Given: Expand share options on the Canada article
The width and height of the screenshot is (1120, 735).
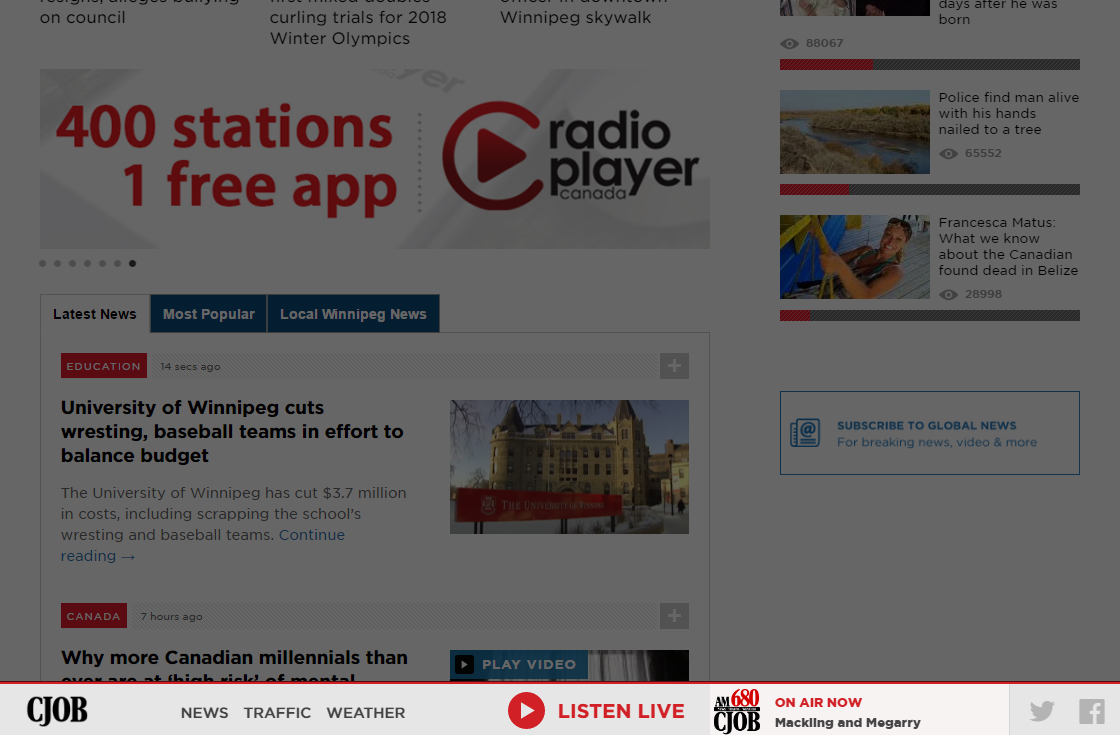Looking at the screenshot, I should point(674,616).
